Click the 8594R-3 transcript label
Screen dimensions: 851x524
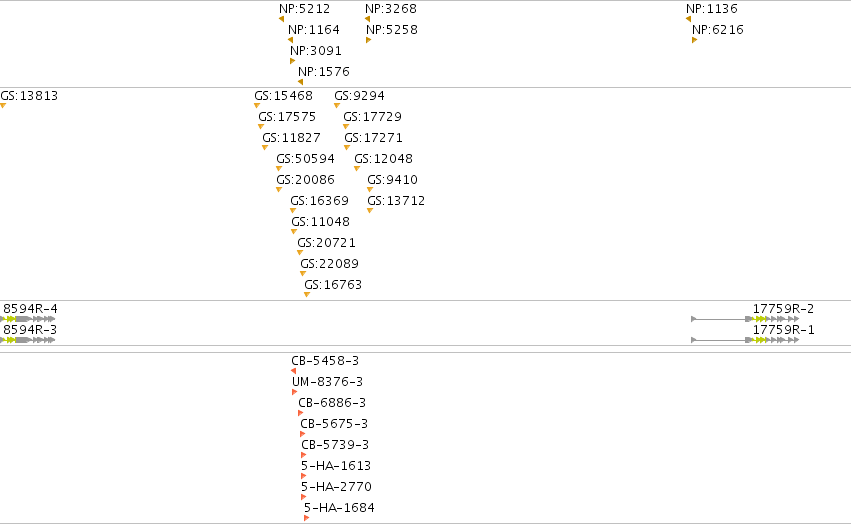click(30, 330)
